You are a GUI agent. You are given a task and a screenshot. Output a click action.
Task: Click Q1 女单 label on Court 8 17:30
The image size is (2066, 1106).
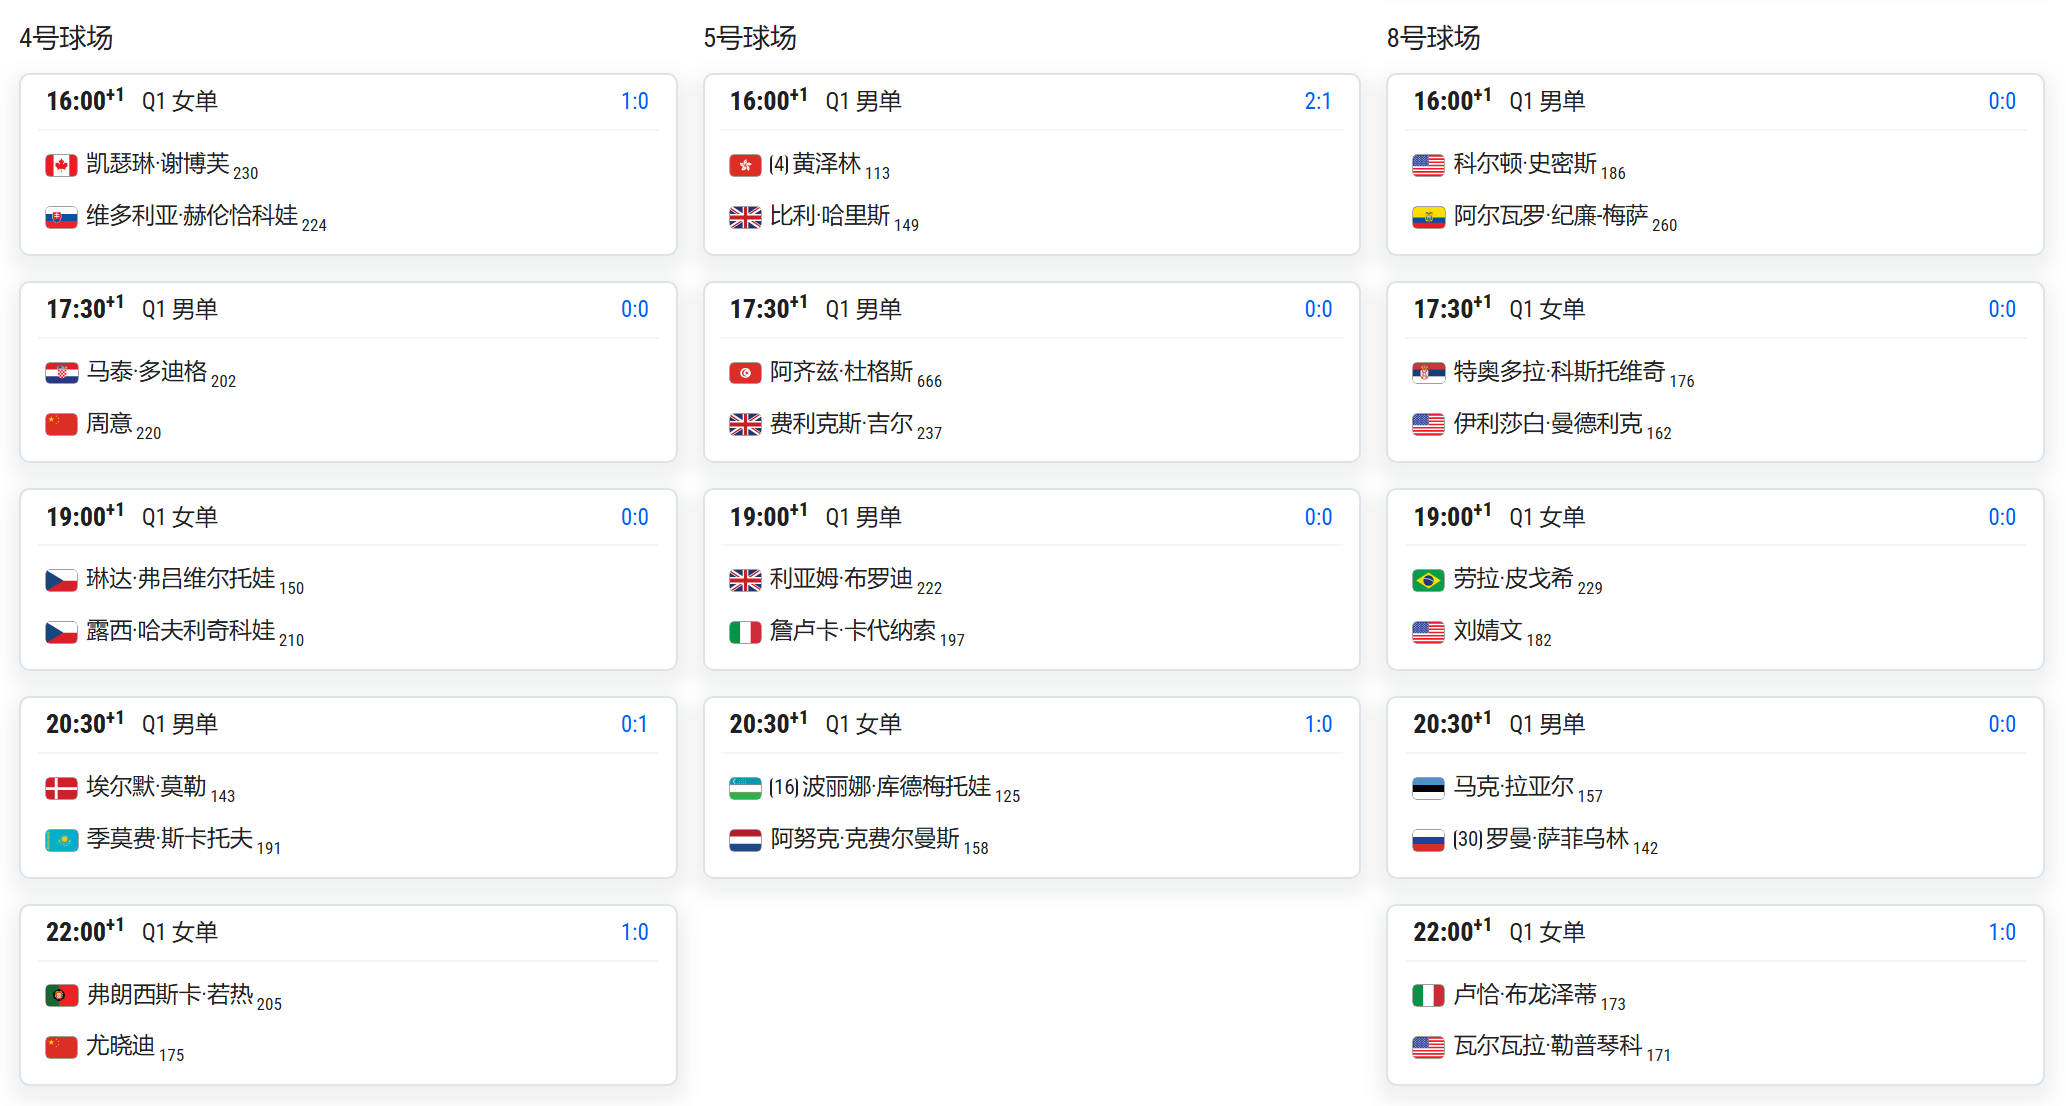1547,309
